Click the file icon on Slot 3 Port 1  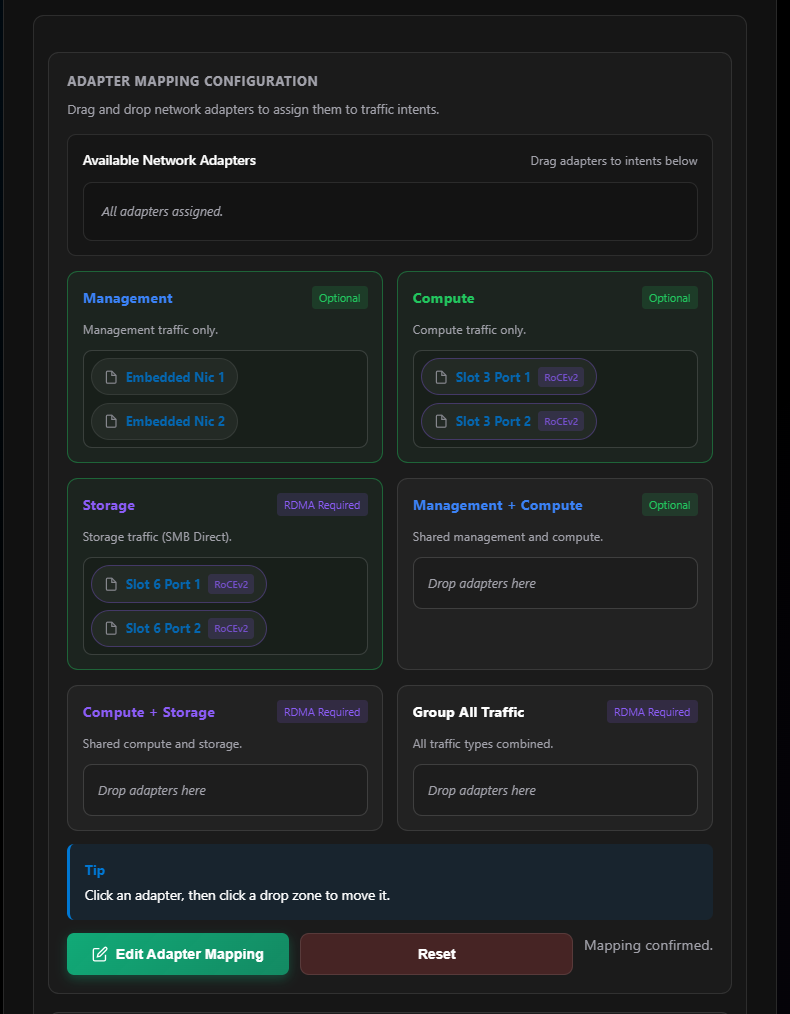tap(442, 377)
